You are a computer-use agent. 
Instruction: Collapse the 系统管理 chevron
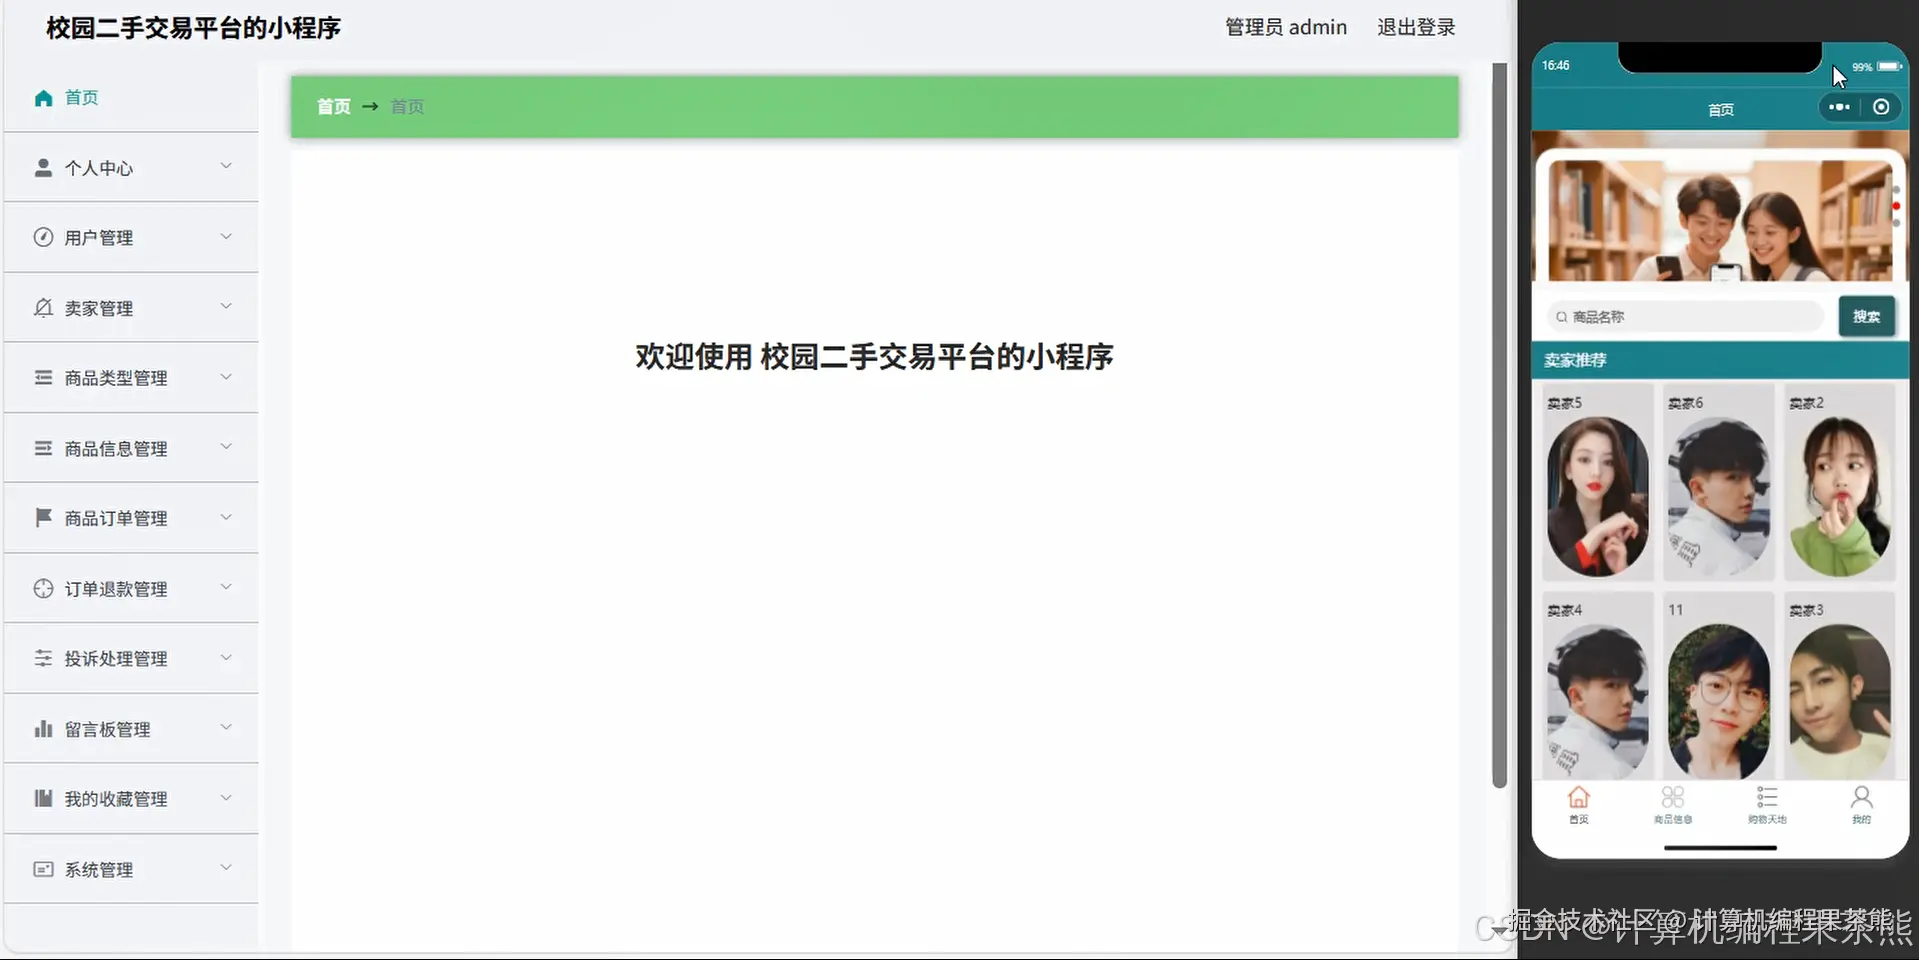pos(227,868)
